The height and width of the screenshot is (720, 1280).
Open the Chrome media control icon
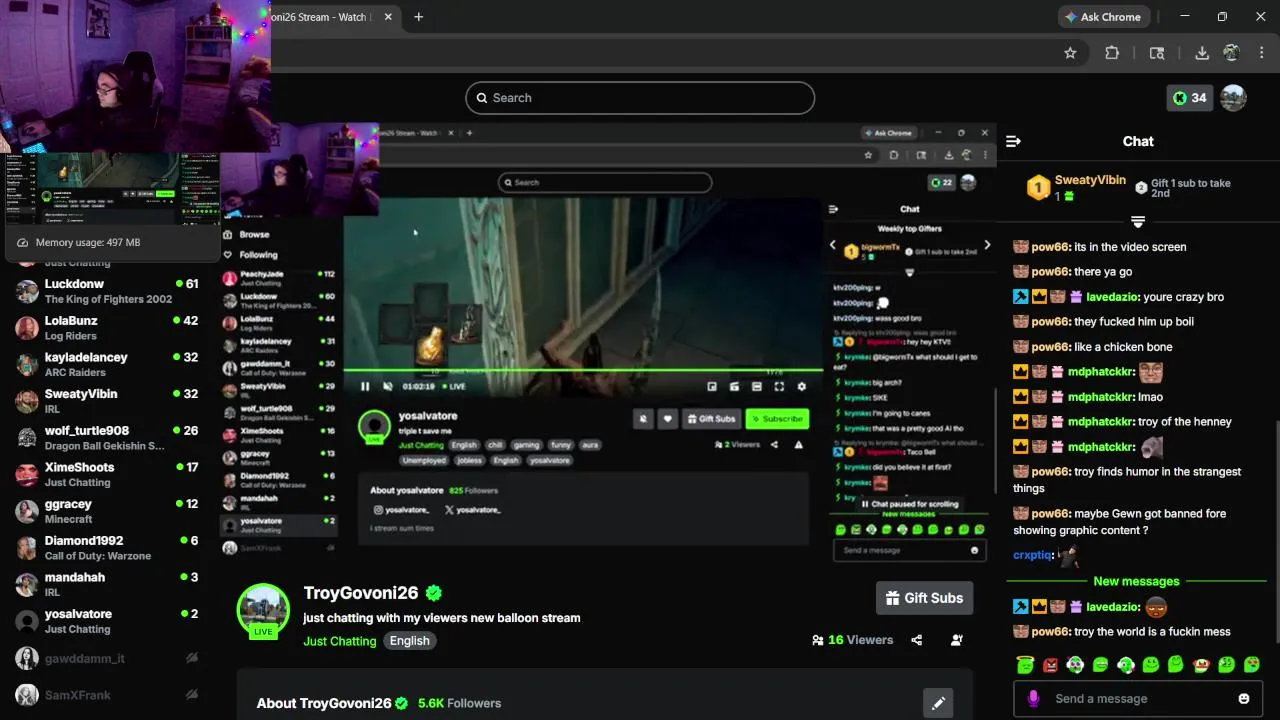point(1157,53)
